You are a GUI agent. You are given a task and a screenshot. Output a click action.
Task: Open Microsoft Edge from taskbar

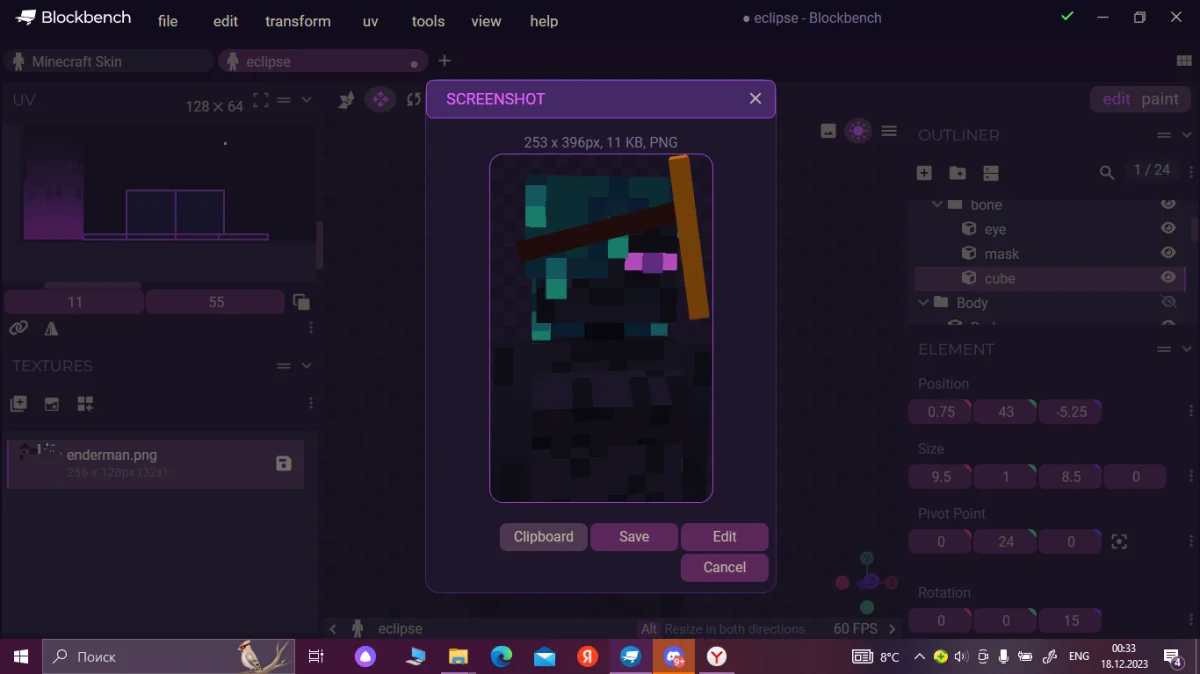click(501, 656)
